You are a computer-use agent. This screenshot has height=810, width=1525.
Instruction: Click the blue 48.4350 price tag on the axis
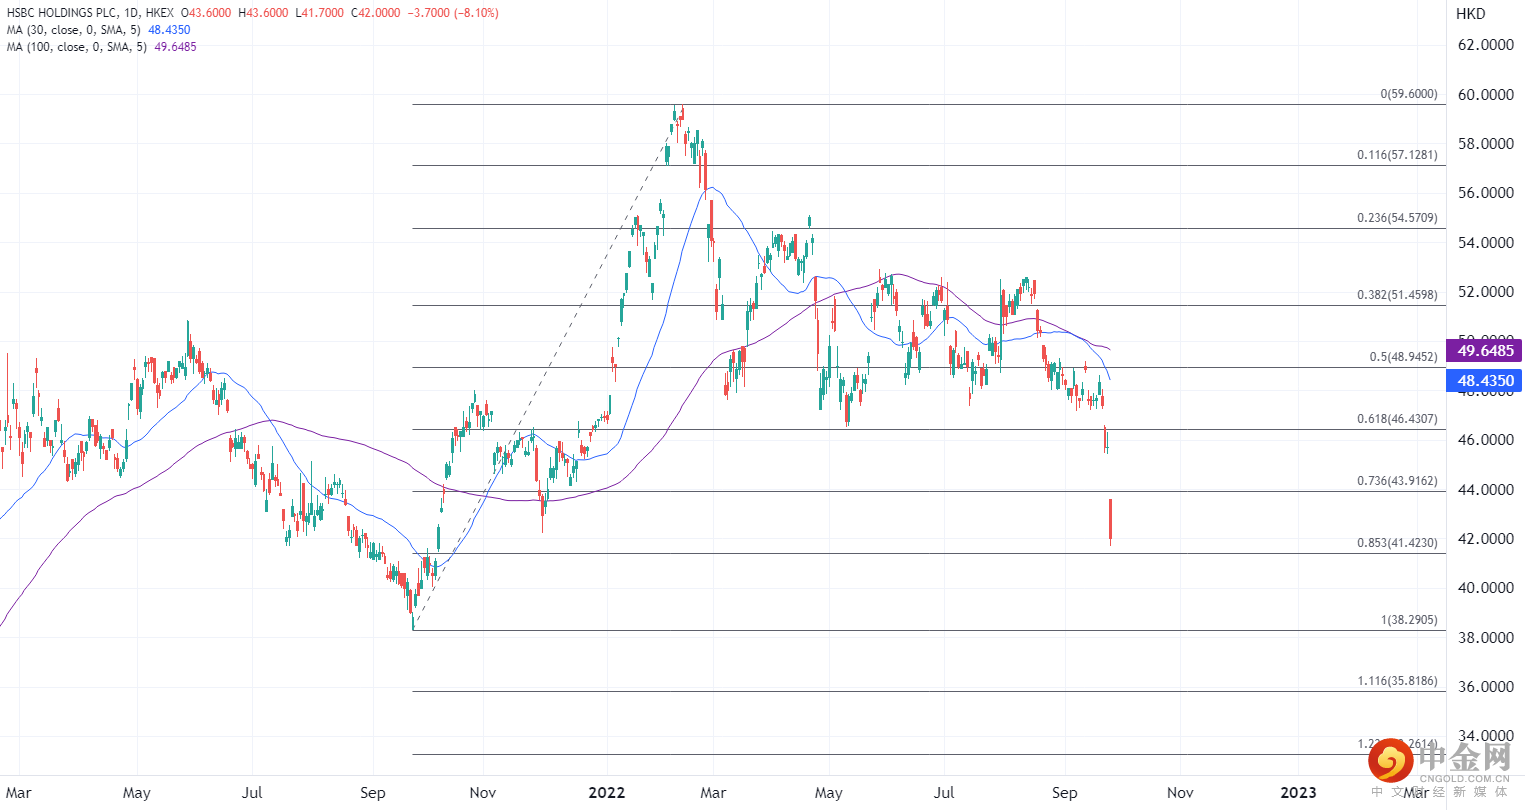coord(1485,380)
